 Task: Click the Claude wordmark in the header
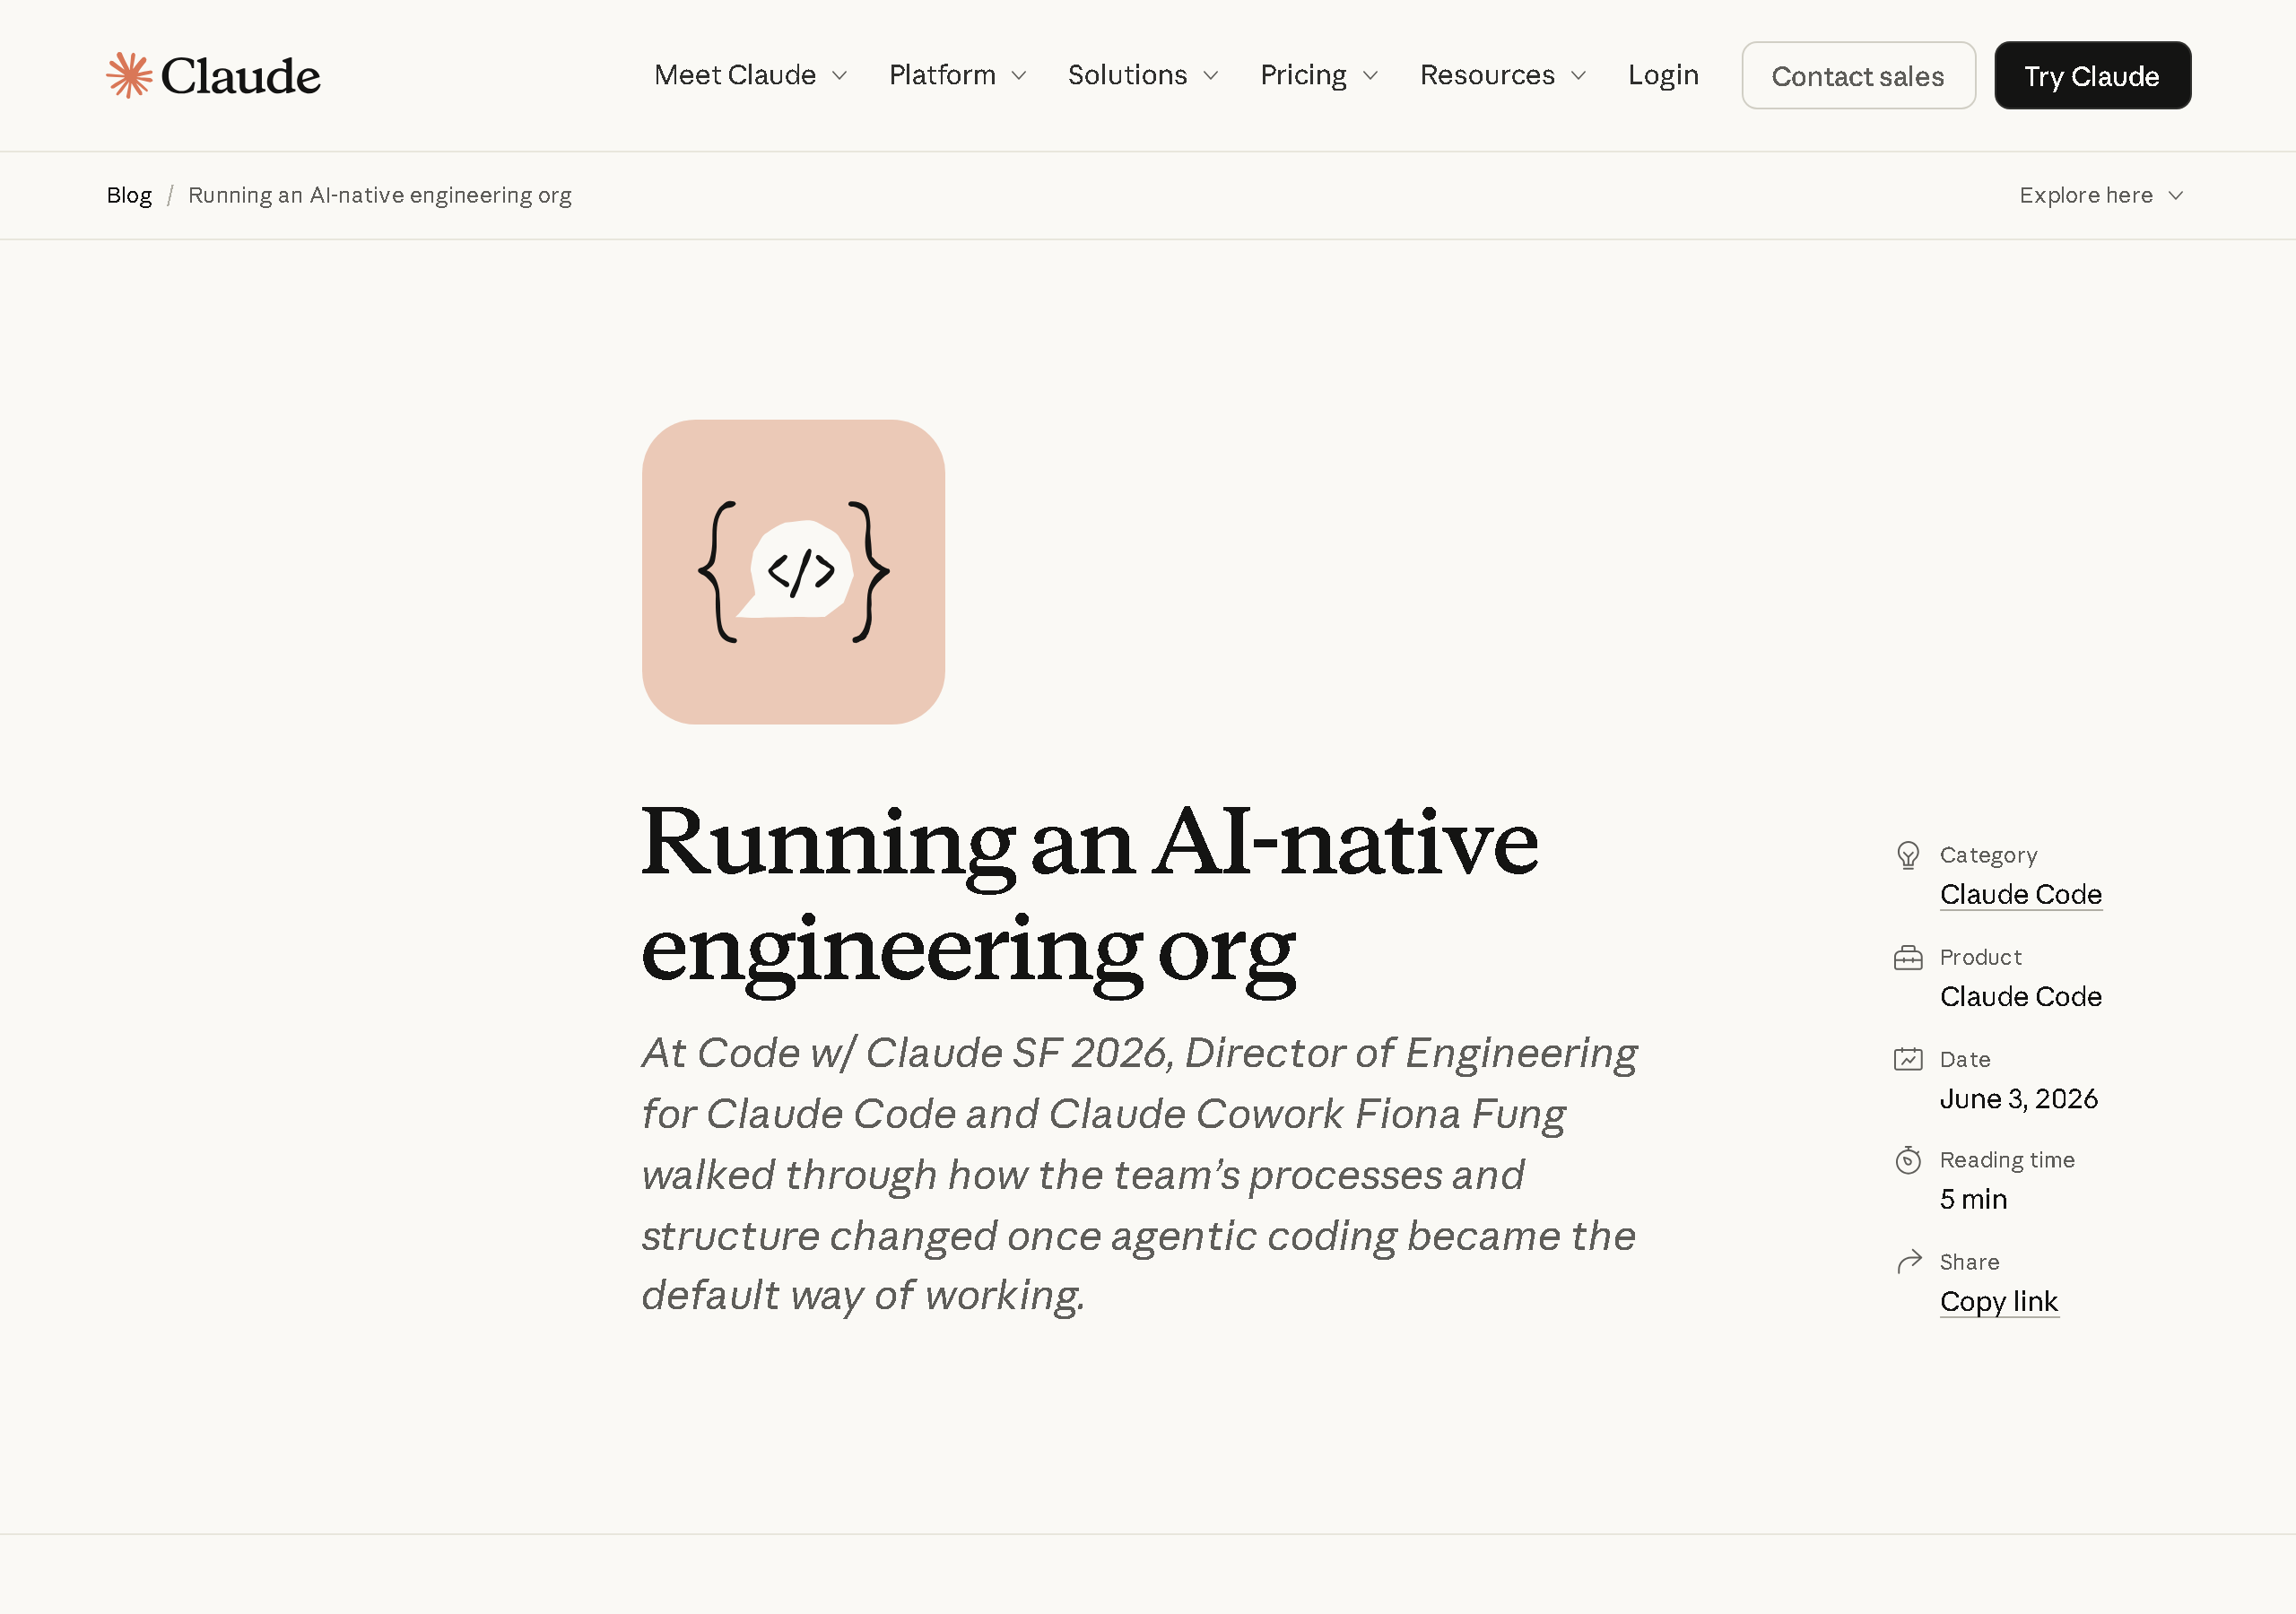click(x=240, y=76)
